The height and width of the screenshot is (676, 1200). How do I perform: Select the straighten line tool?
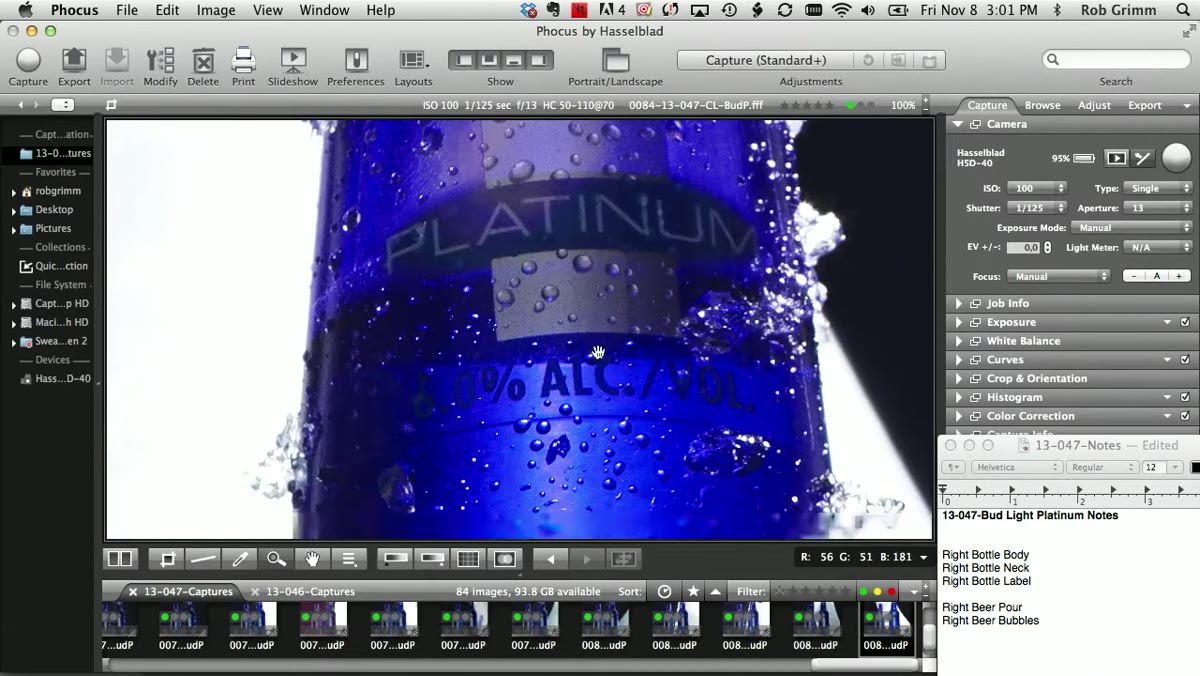[203, 559]
